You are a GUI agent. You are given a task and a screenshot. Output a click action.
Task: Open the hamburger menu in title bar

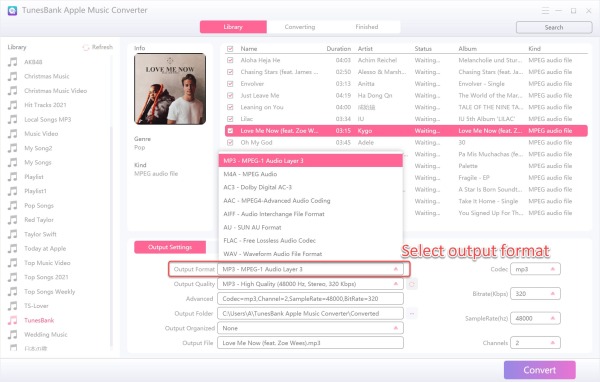(545, 11)
